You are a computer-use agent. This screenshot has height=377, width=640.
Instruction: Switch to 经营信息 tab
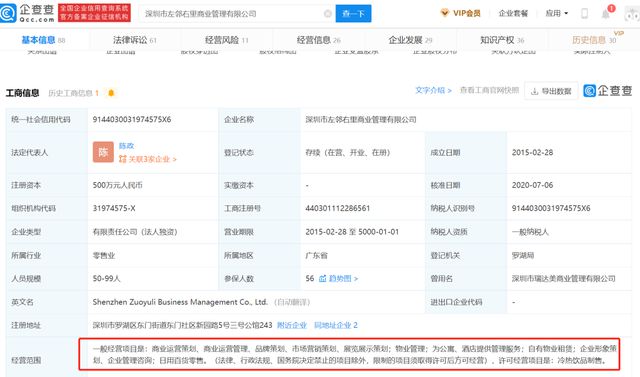point(318,40)
